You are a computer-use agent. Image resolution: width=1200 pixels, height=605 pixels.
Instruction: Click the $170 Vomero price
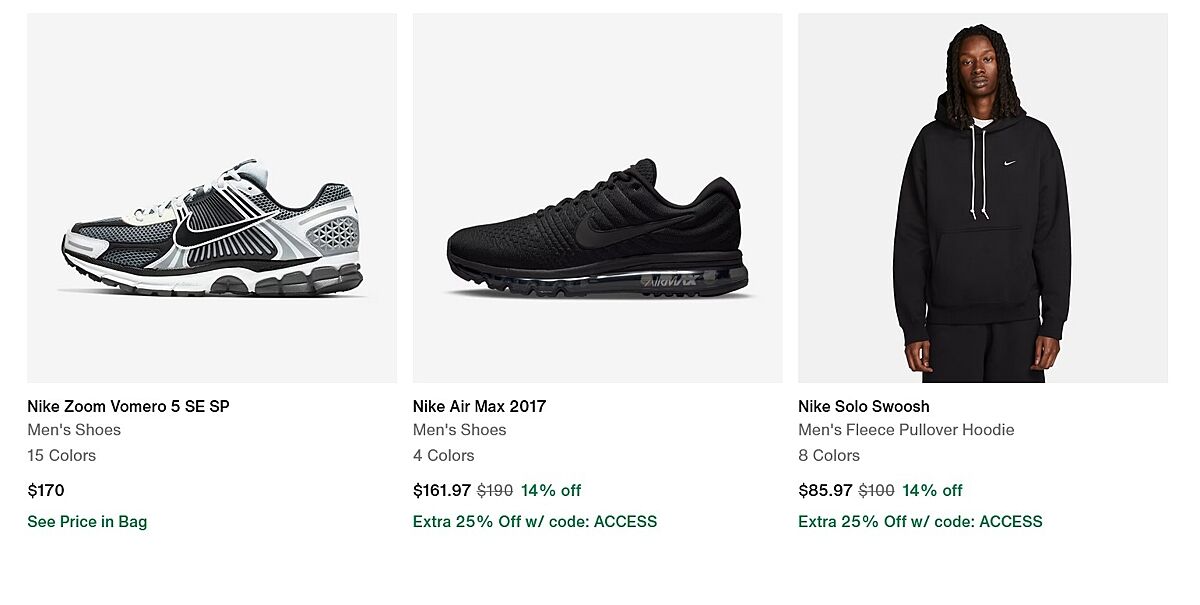pos(46,490)
